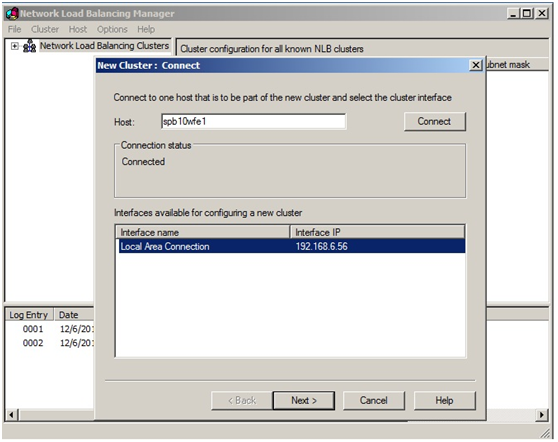Viewport: 558px width, 442px height.
Task: Select the Local Area Connection interface row
Action: click(x=291, y=246)
